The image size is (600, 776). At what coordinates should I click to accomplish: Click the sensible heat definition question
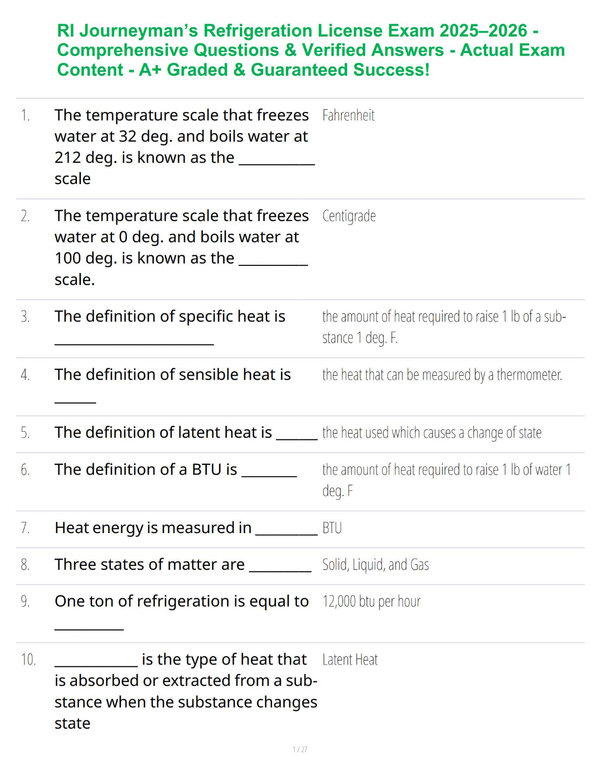172,385
